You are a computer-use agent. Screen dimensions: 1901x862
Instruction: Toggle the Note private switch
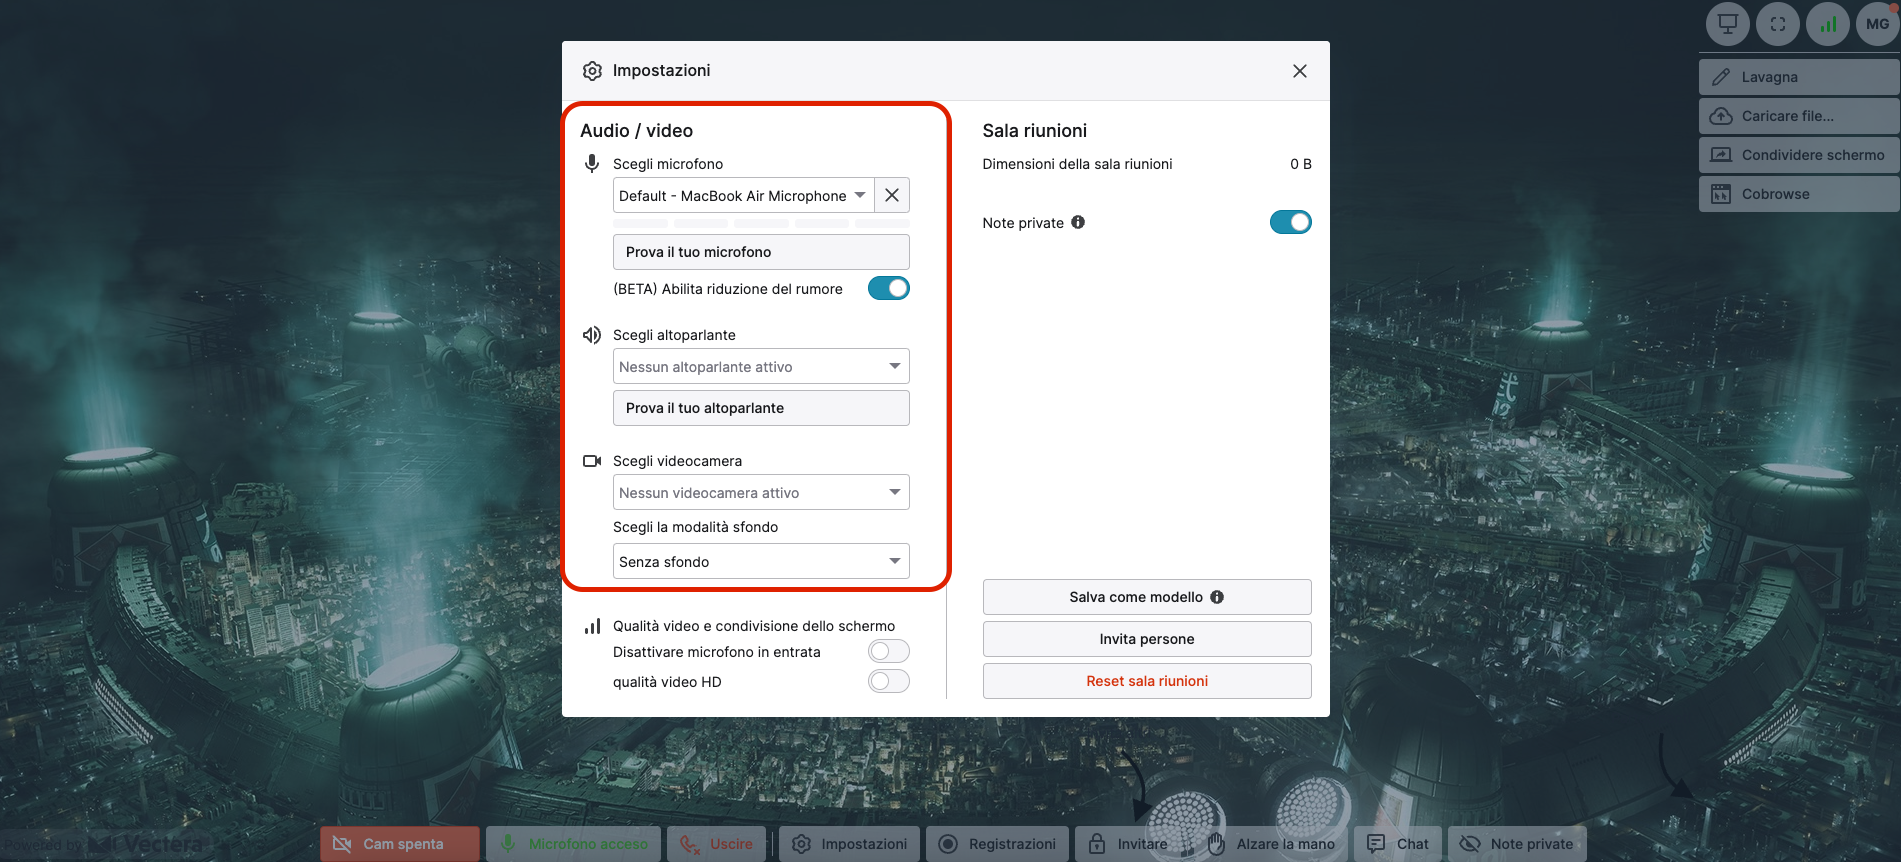1290,222
